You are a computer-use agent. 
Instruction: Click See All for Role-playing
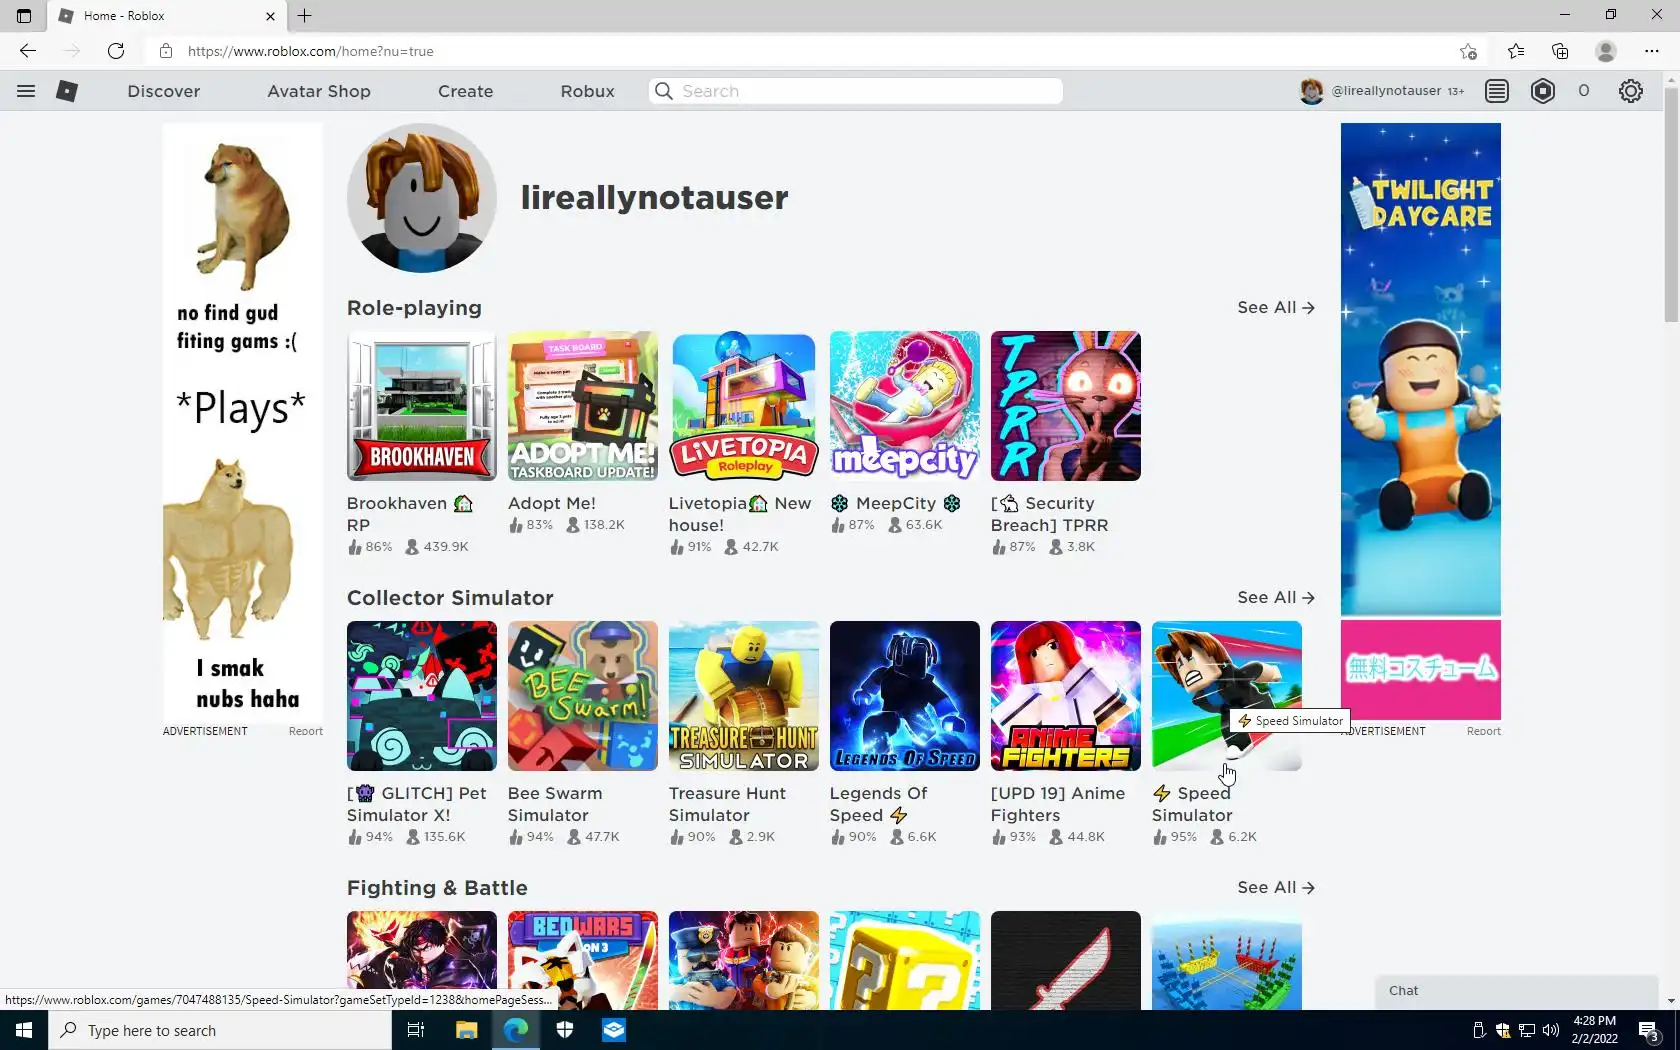point(1276,307)
